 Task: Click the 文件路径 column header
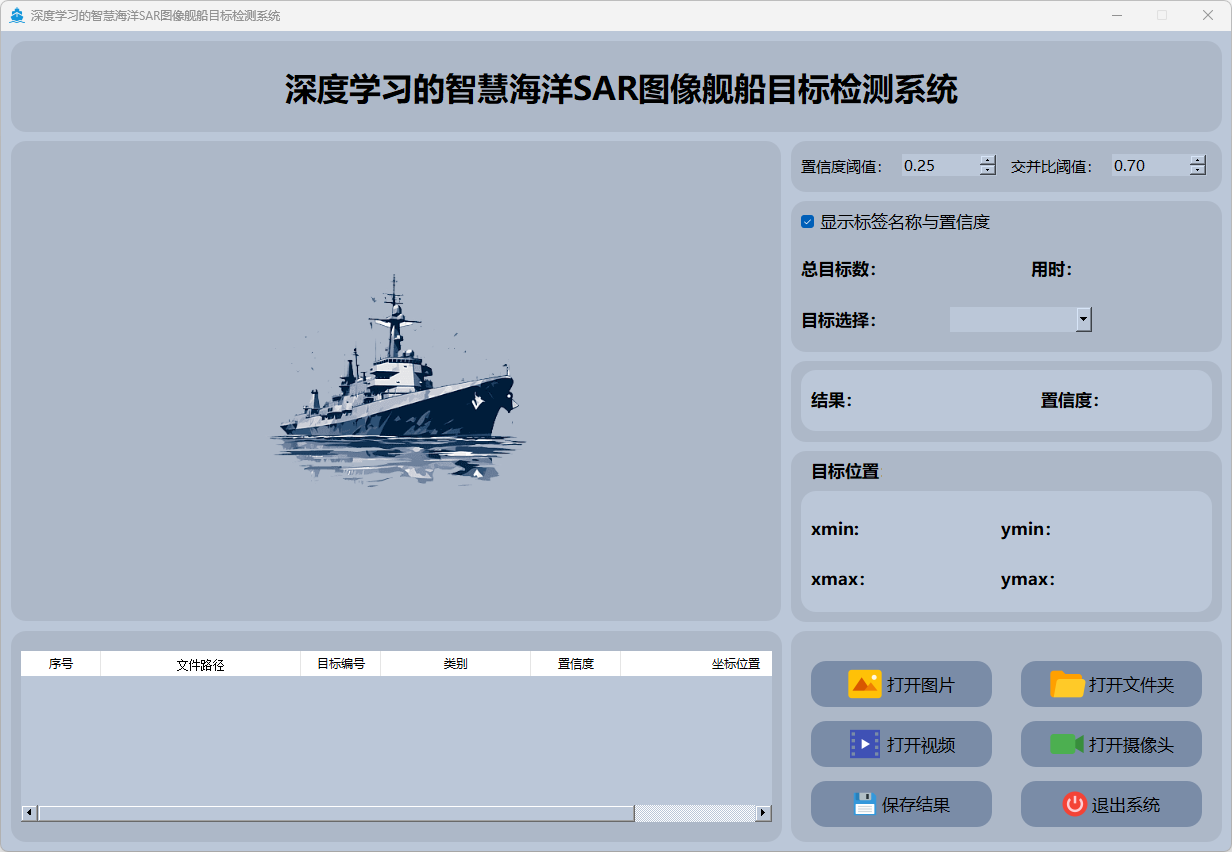200,664
